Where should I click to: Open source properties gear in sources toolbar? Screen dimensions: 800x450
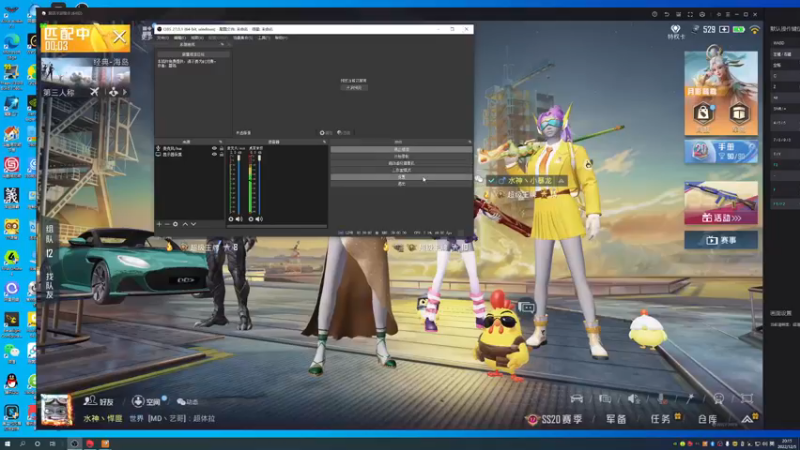pyautogui.click(x=176, y=224)
